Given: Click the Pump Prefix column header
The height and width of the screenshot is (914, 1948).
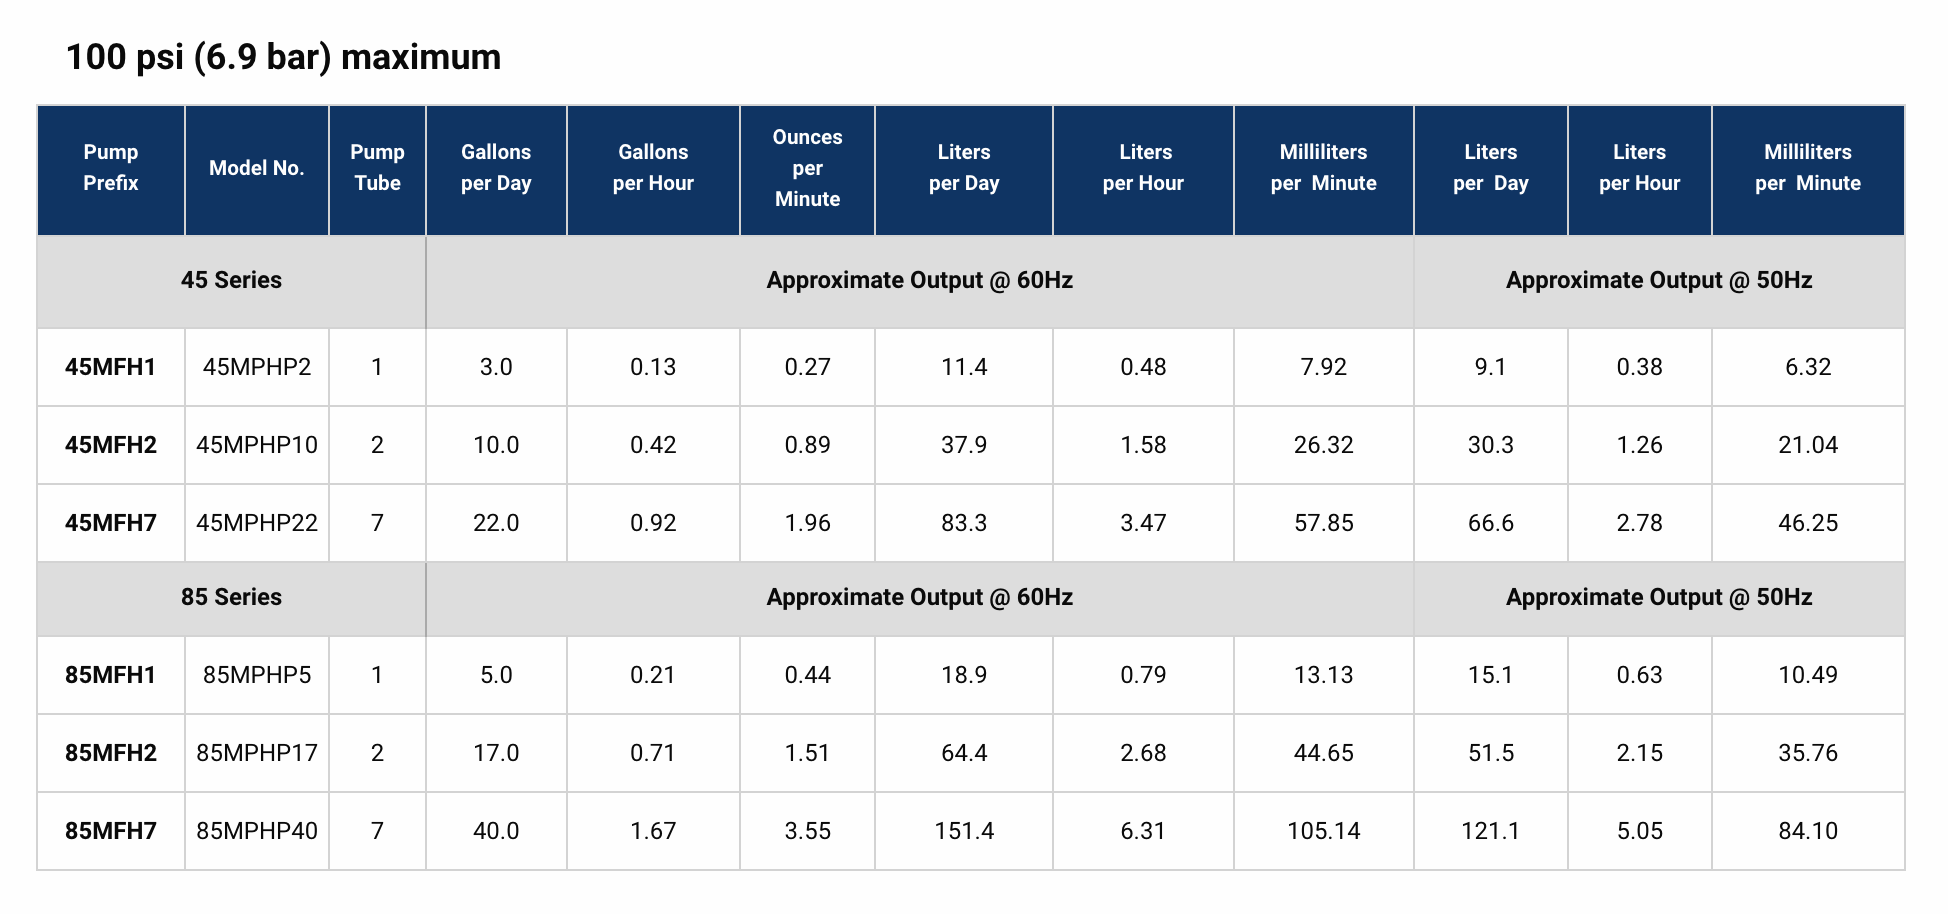Looking at the screenshot, I should point(111,168).
